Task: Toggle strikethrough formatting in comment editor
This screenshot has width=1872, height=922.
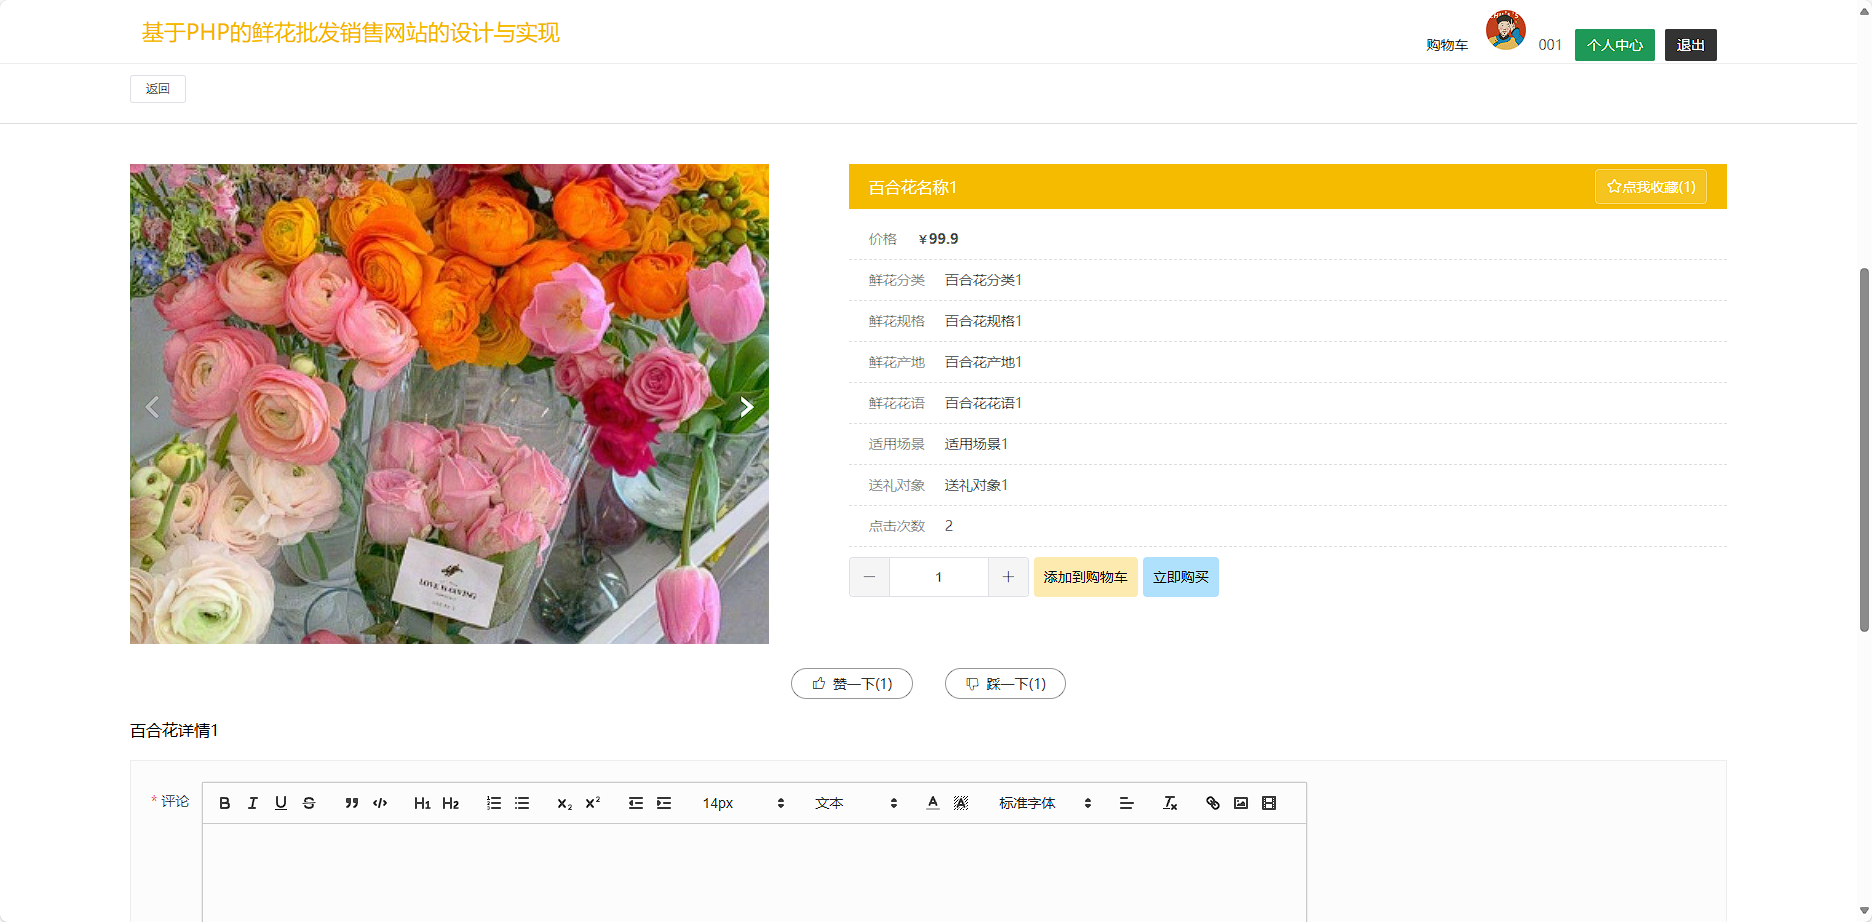Action: 309,803
